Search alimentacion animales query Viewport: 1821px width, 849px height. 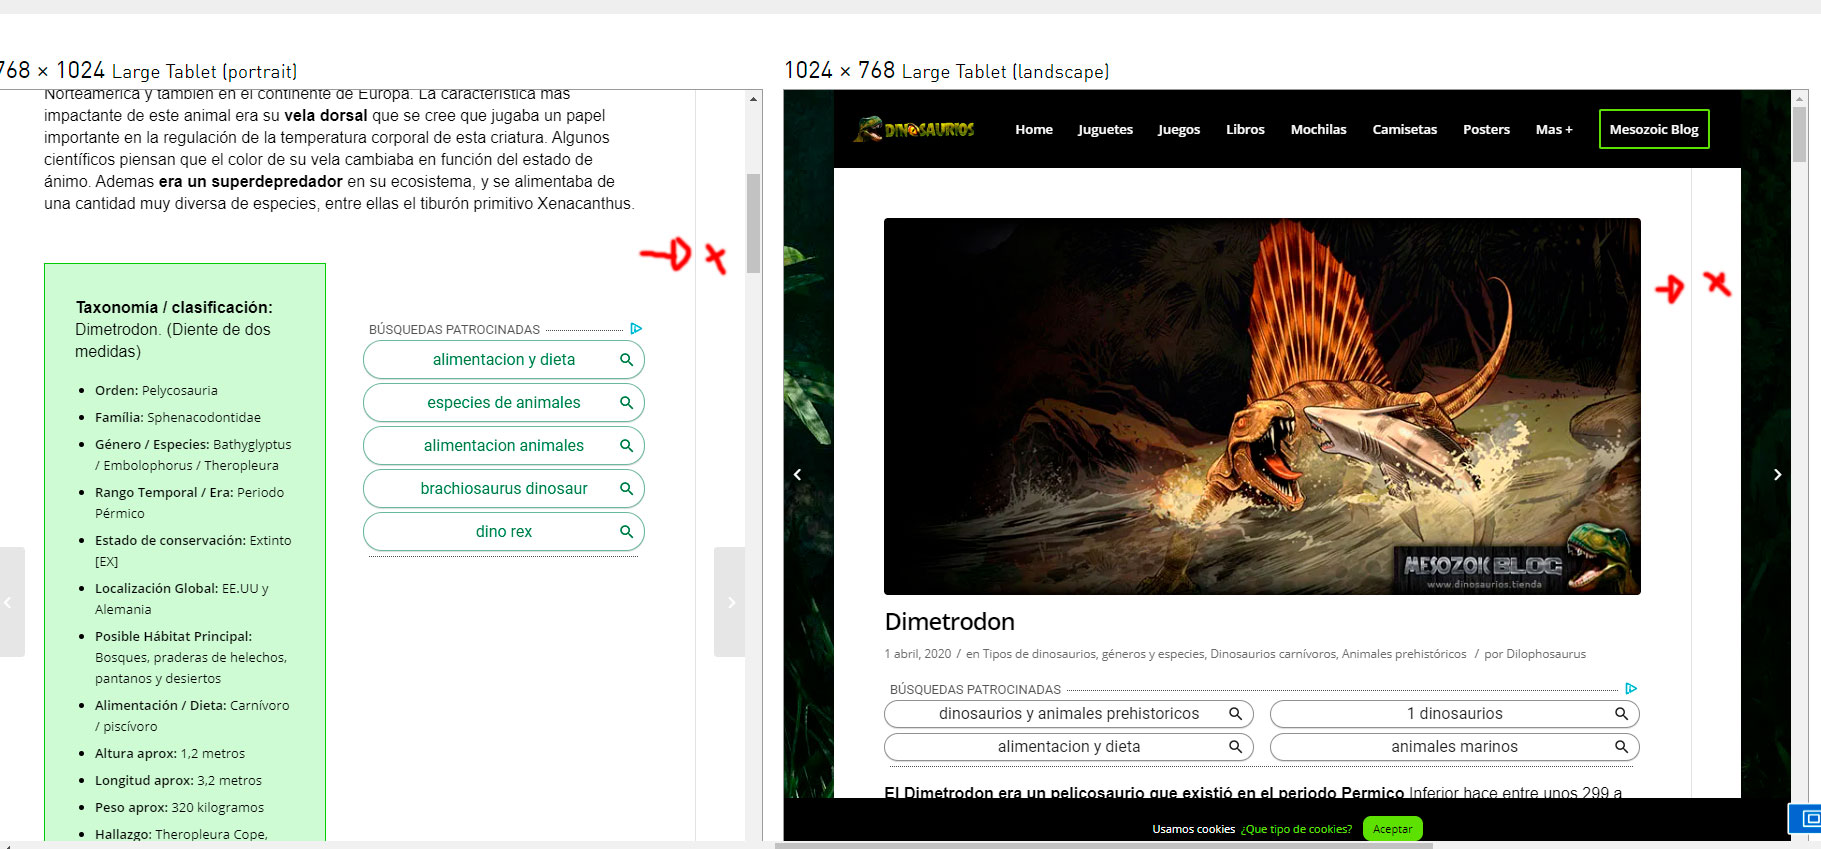(504, 446)
